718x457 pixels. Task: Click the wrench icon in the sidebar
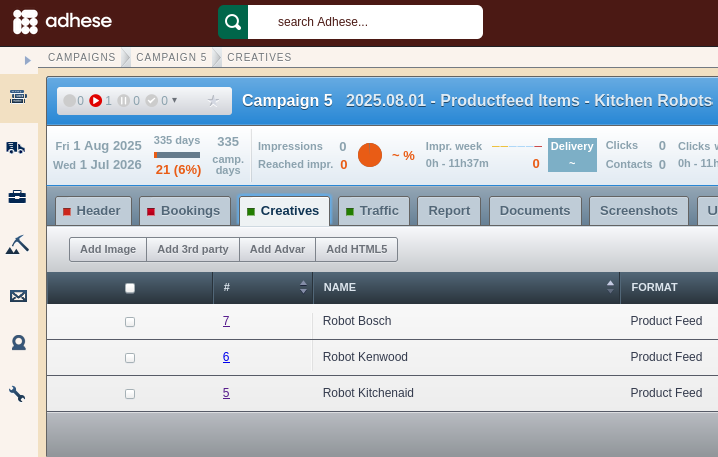pyautogui.click(x=17, y=393)
